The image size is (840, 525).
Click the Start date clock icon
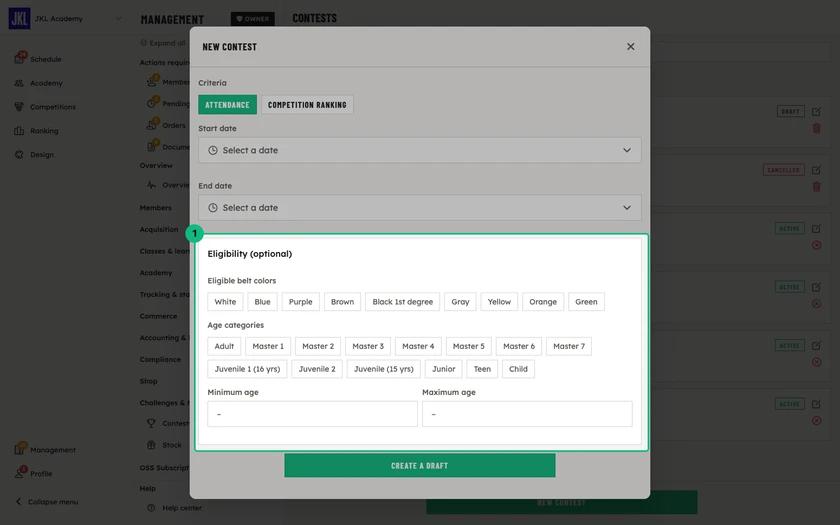213,150
